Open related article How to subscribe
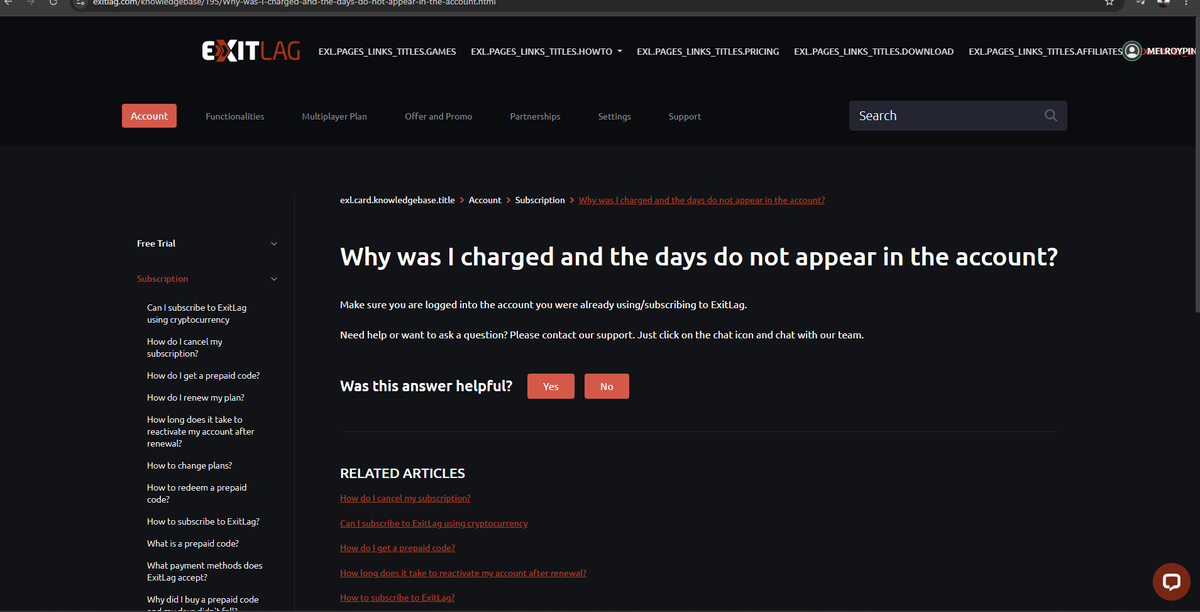Viewport: 1200px width, 612px height. pos(397,598)
